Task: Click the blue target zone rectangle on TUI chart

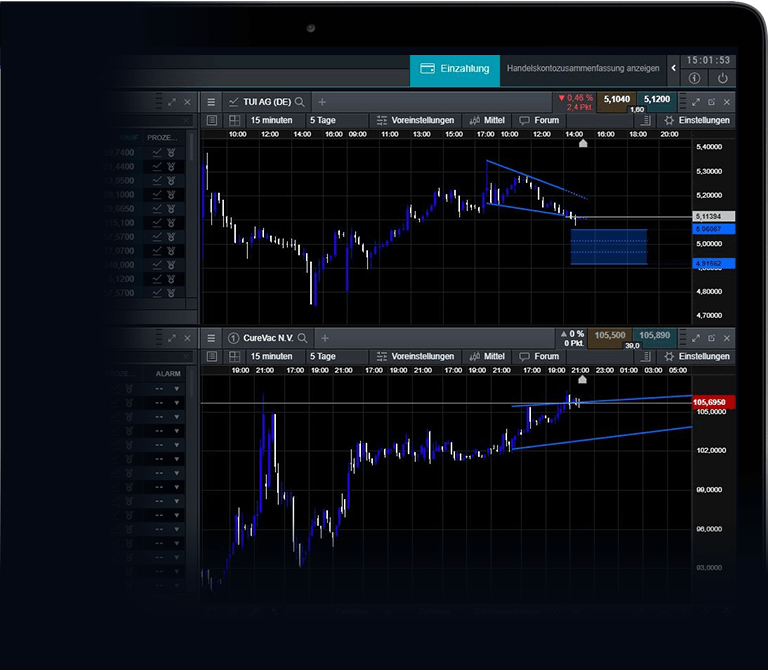Action: click(609, 247)
